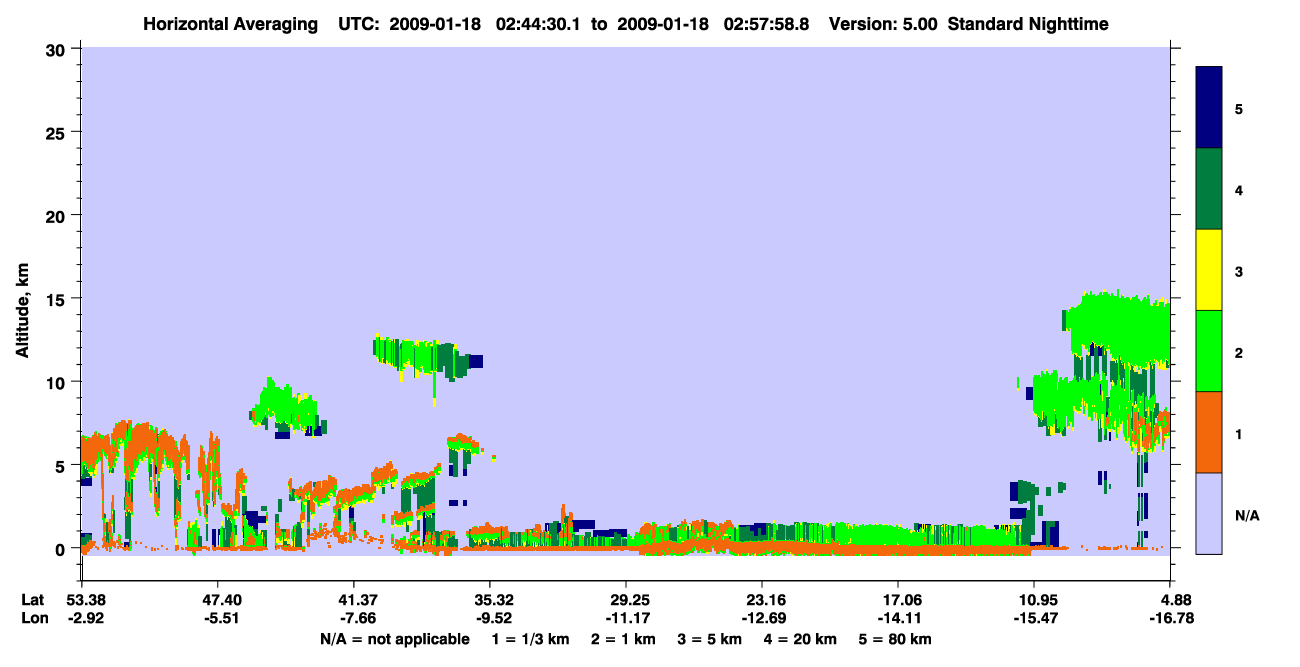Click the bright green colorbar segment labeled 2

1209,351
